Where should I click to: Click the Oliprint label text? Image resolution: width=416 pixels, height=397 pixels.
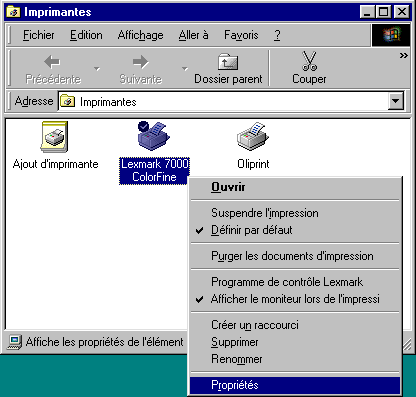pos(253,164)
